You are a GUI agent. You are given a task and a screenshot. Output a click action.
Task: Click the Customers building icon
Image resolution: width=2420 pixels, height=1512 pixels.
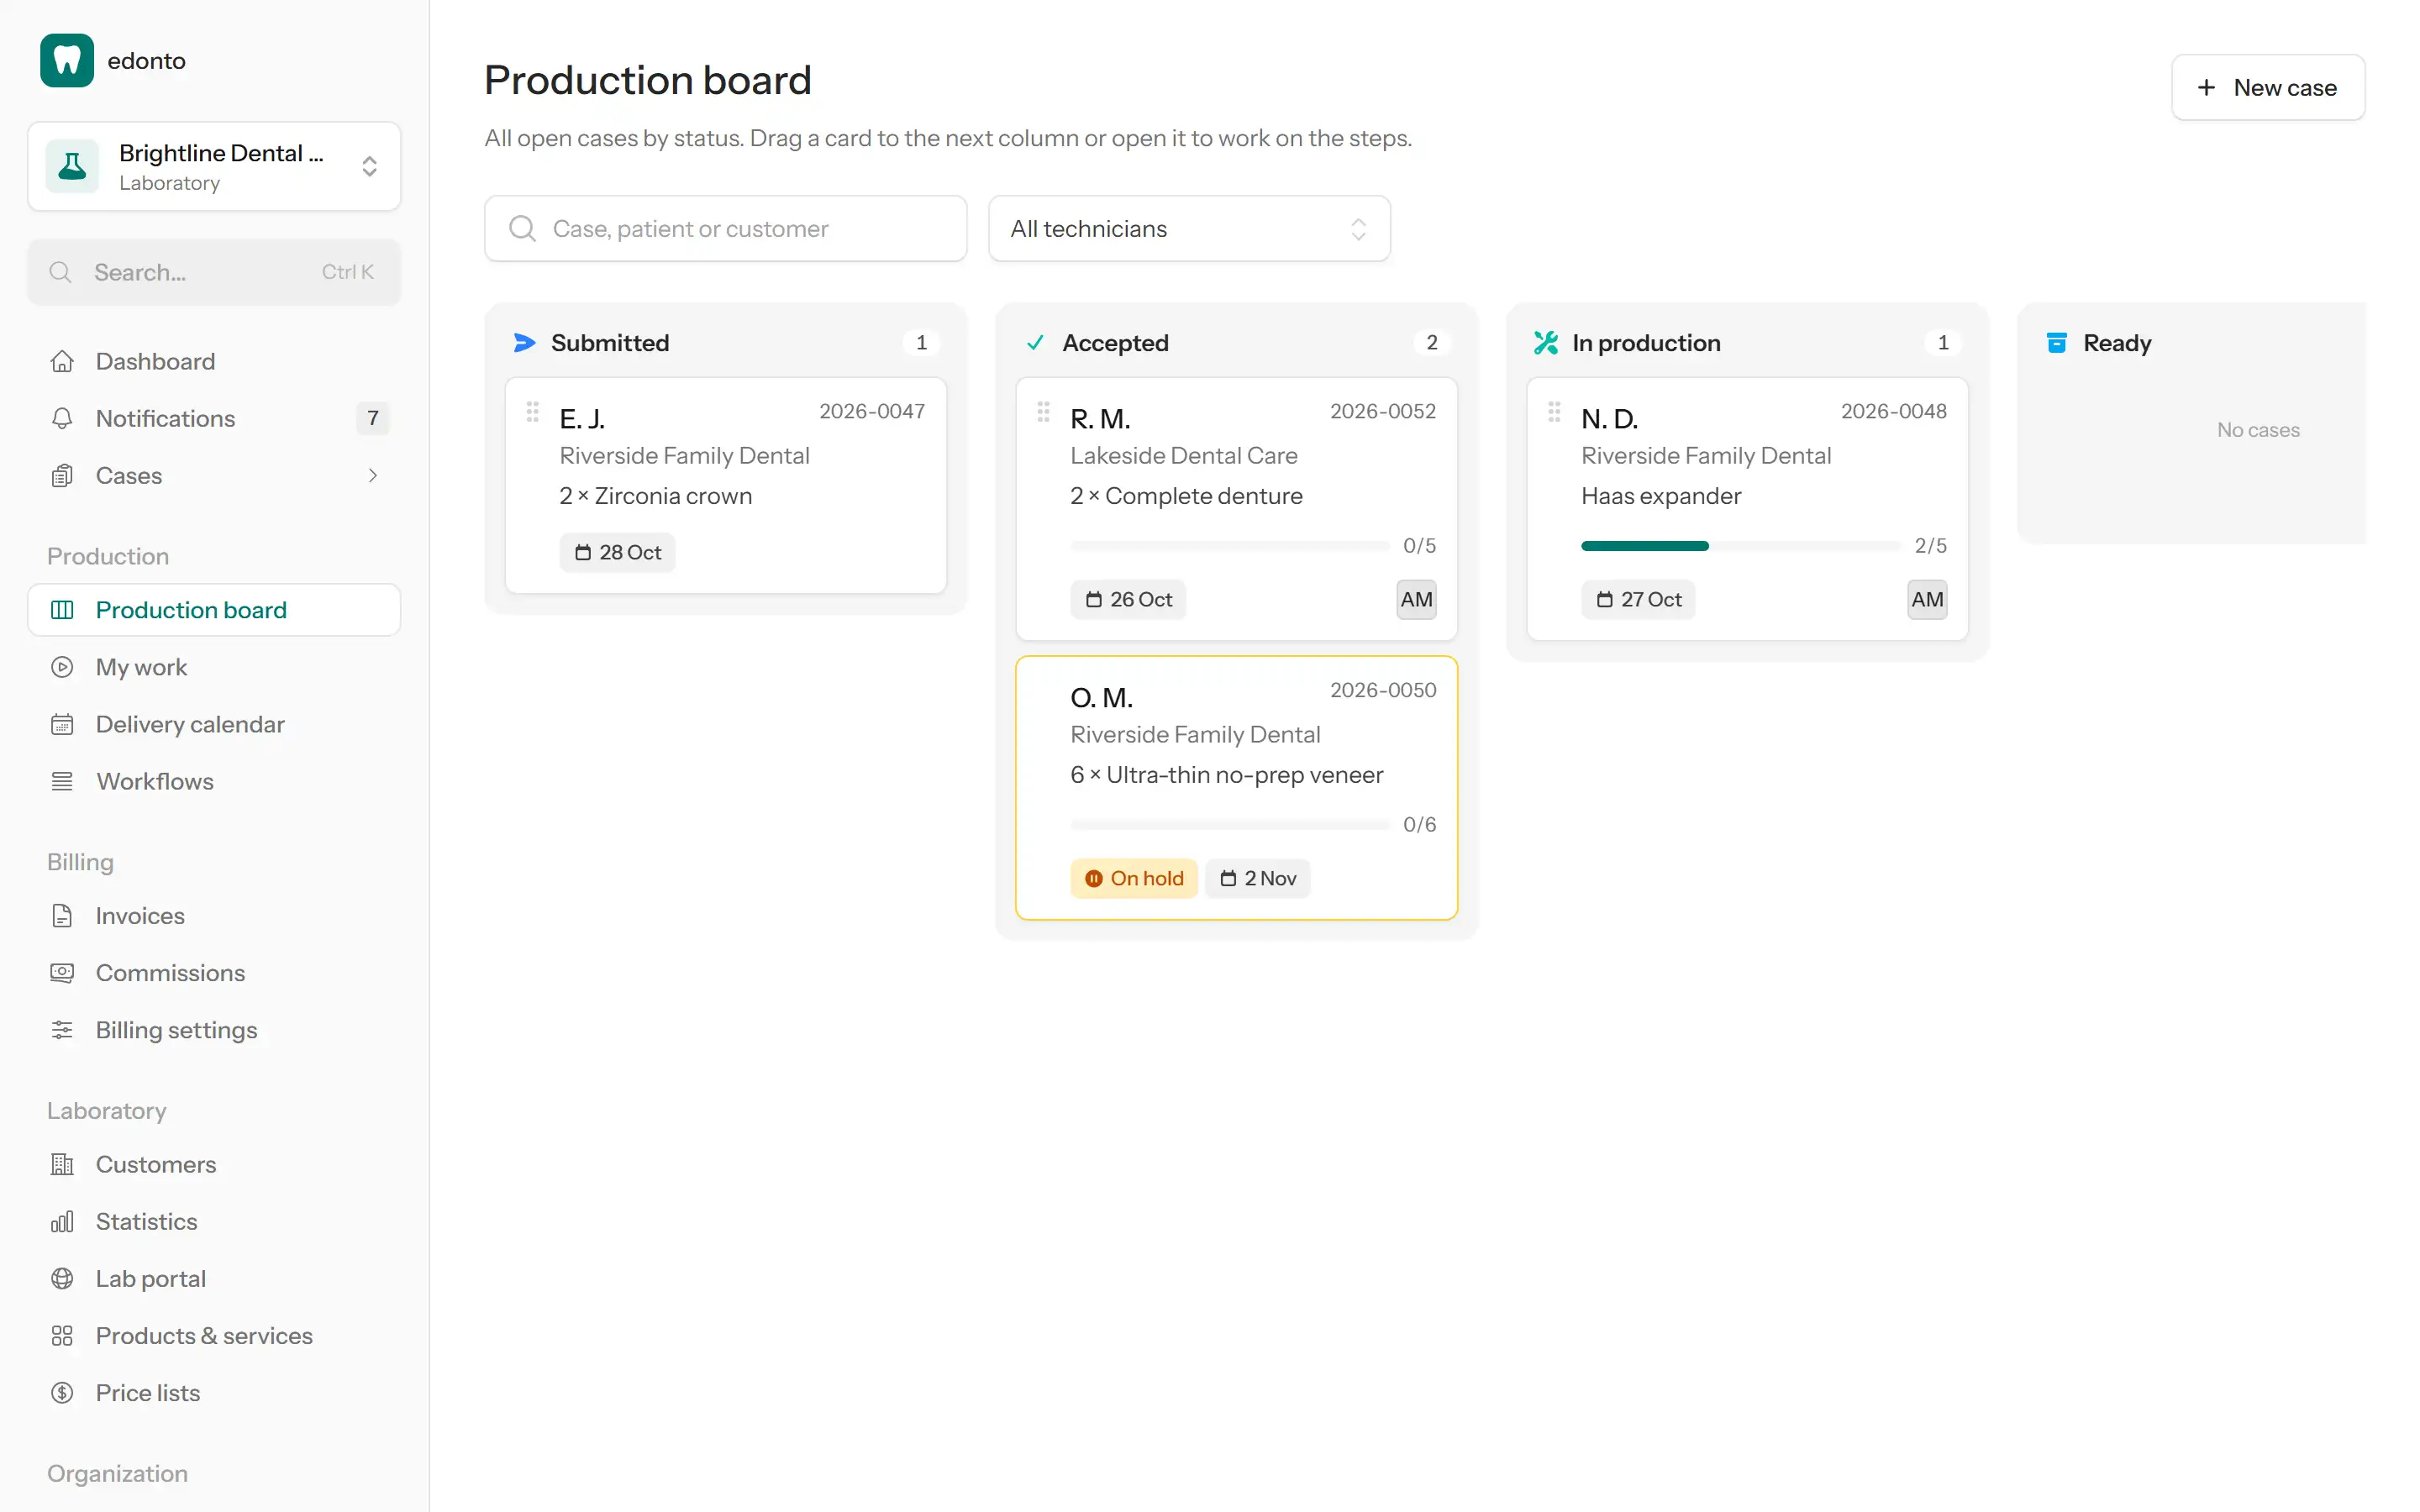(x=62, y=1164)
